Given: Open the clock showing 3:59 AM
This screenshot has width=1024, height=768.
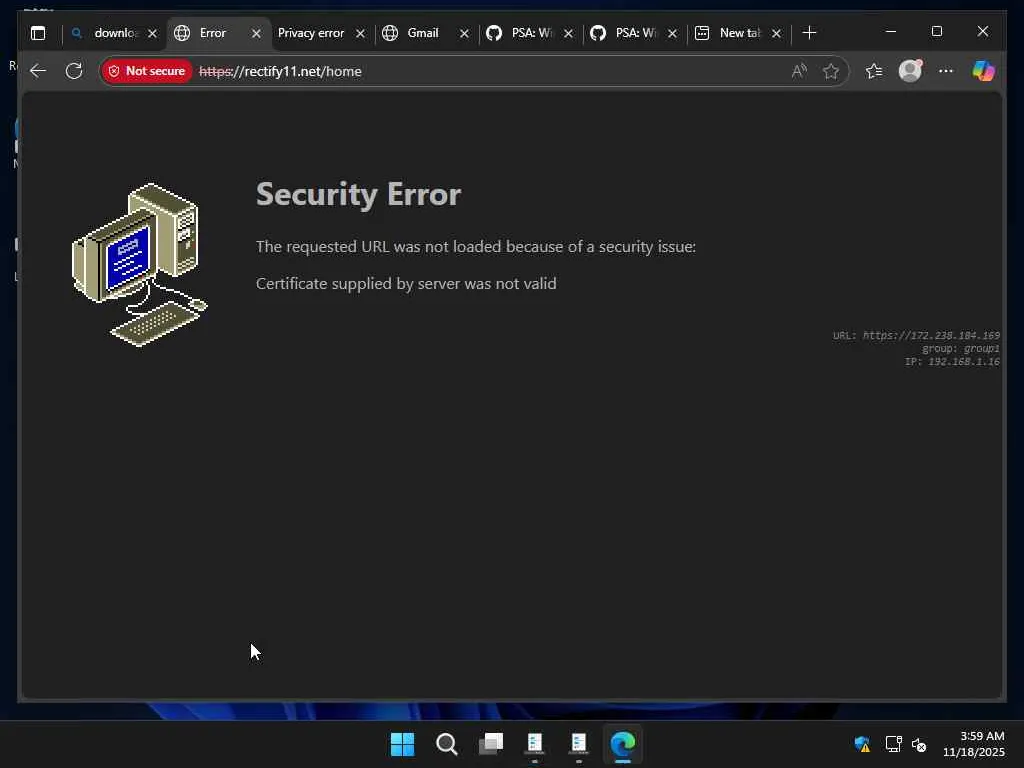Looking at the screenshot, I should point(974,744).
